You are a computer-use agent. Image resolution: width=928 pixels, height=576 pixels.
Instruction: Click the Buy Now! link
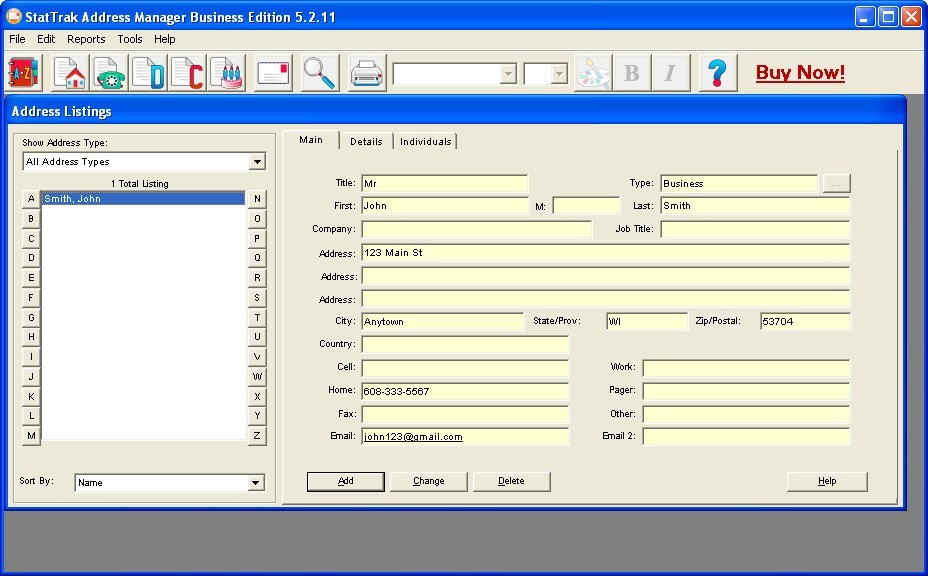(800, 72)
